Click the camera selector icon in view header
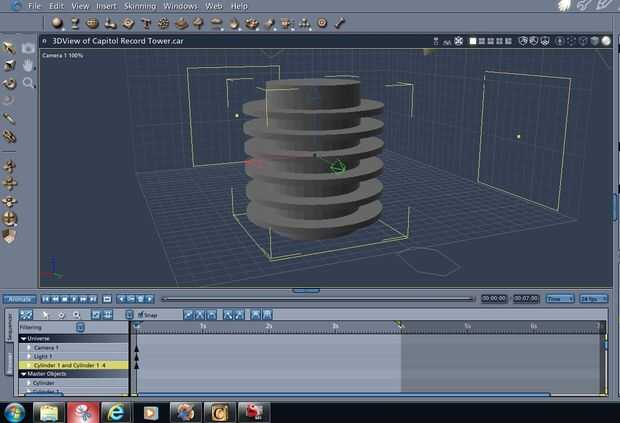The image size is (620, 423). pos(435,41)
